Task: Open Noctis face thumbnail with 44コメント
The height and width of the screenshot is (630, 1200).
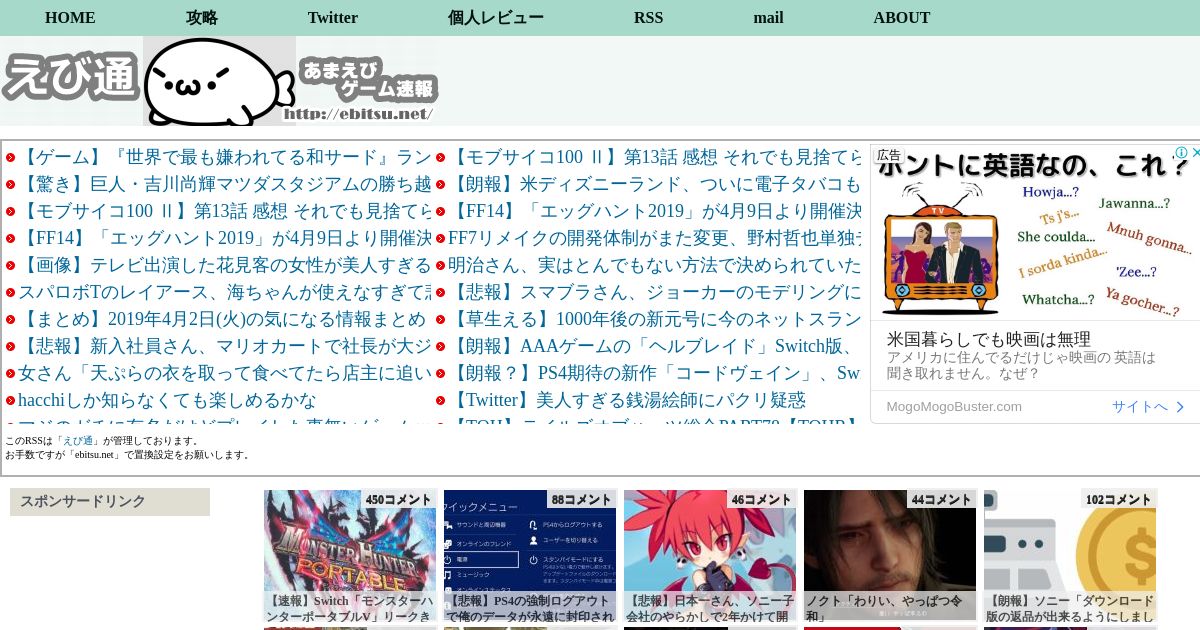Action: click(x=890, y=556)
